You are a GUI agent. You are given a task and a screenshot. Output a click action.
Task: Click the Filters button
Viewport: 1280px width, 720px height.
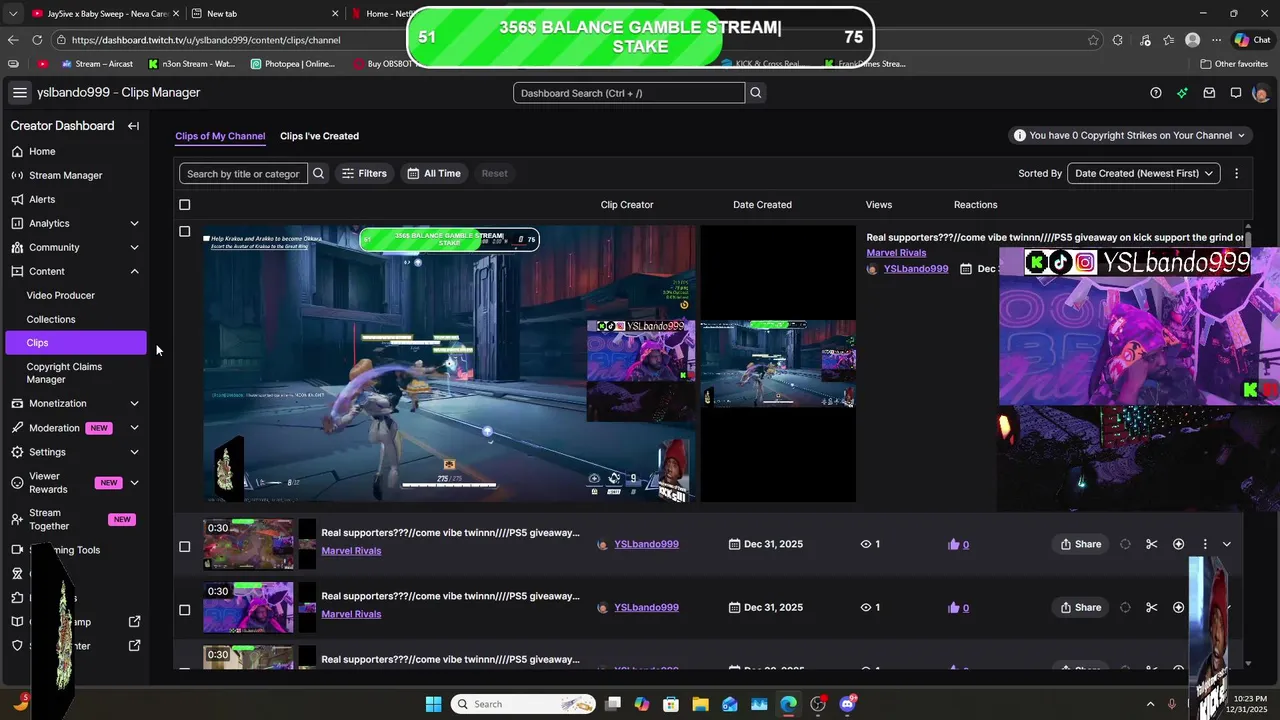tap(364, 173)
